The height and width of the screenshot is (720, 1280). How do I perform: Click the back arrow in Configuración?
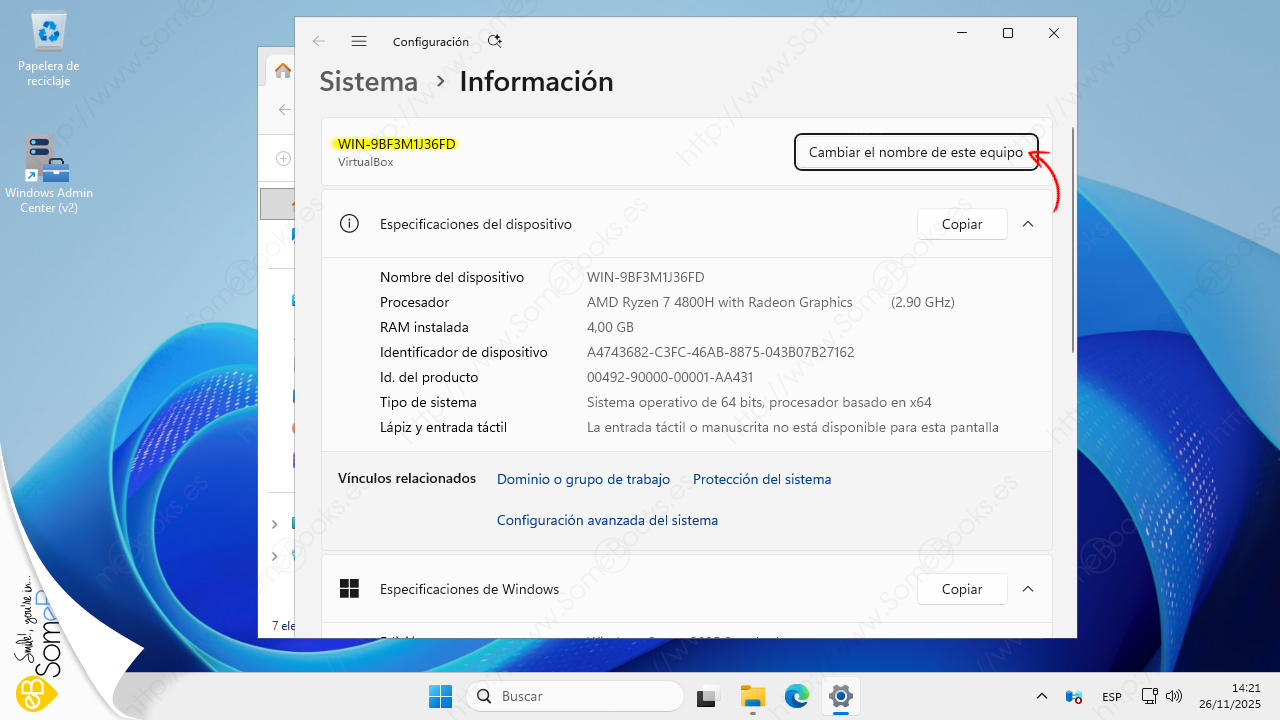pyautogui.click(x=319, y=41)
